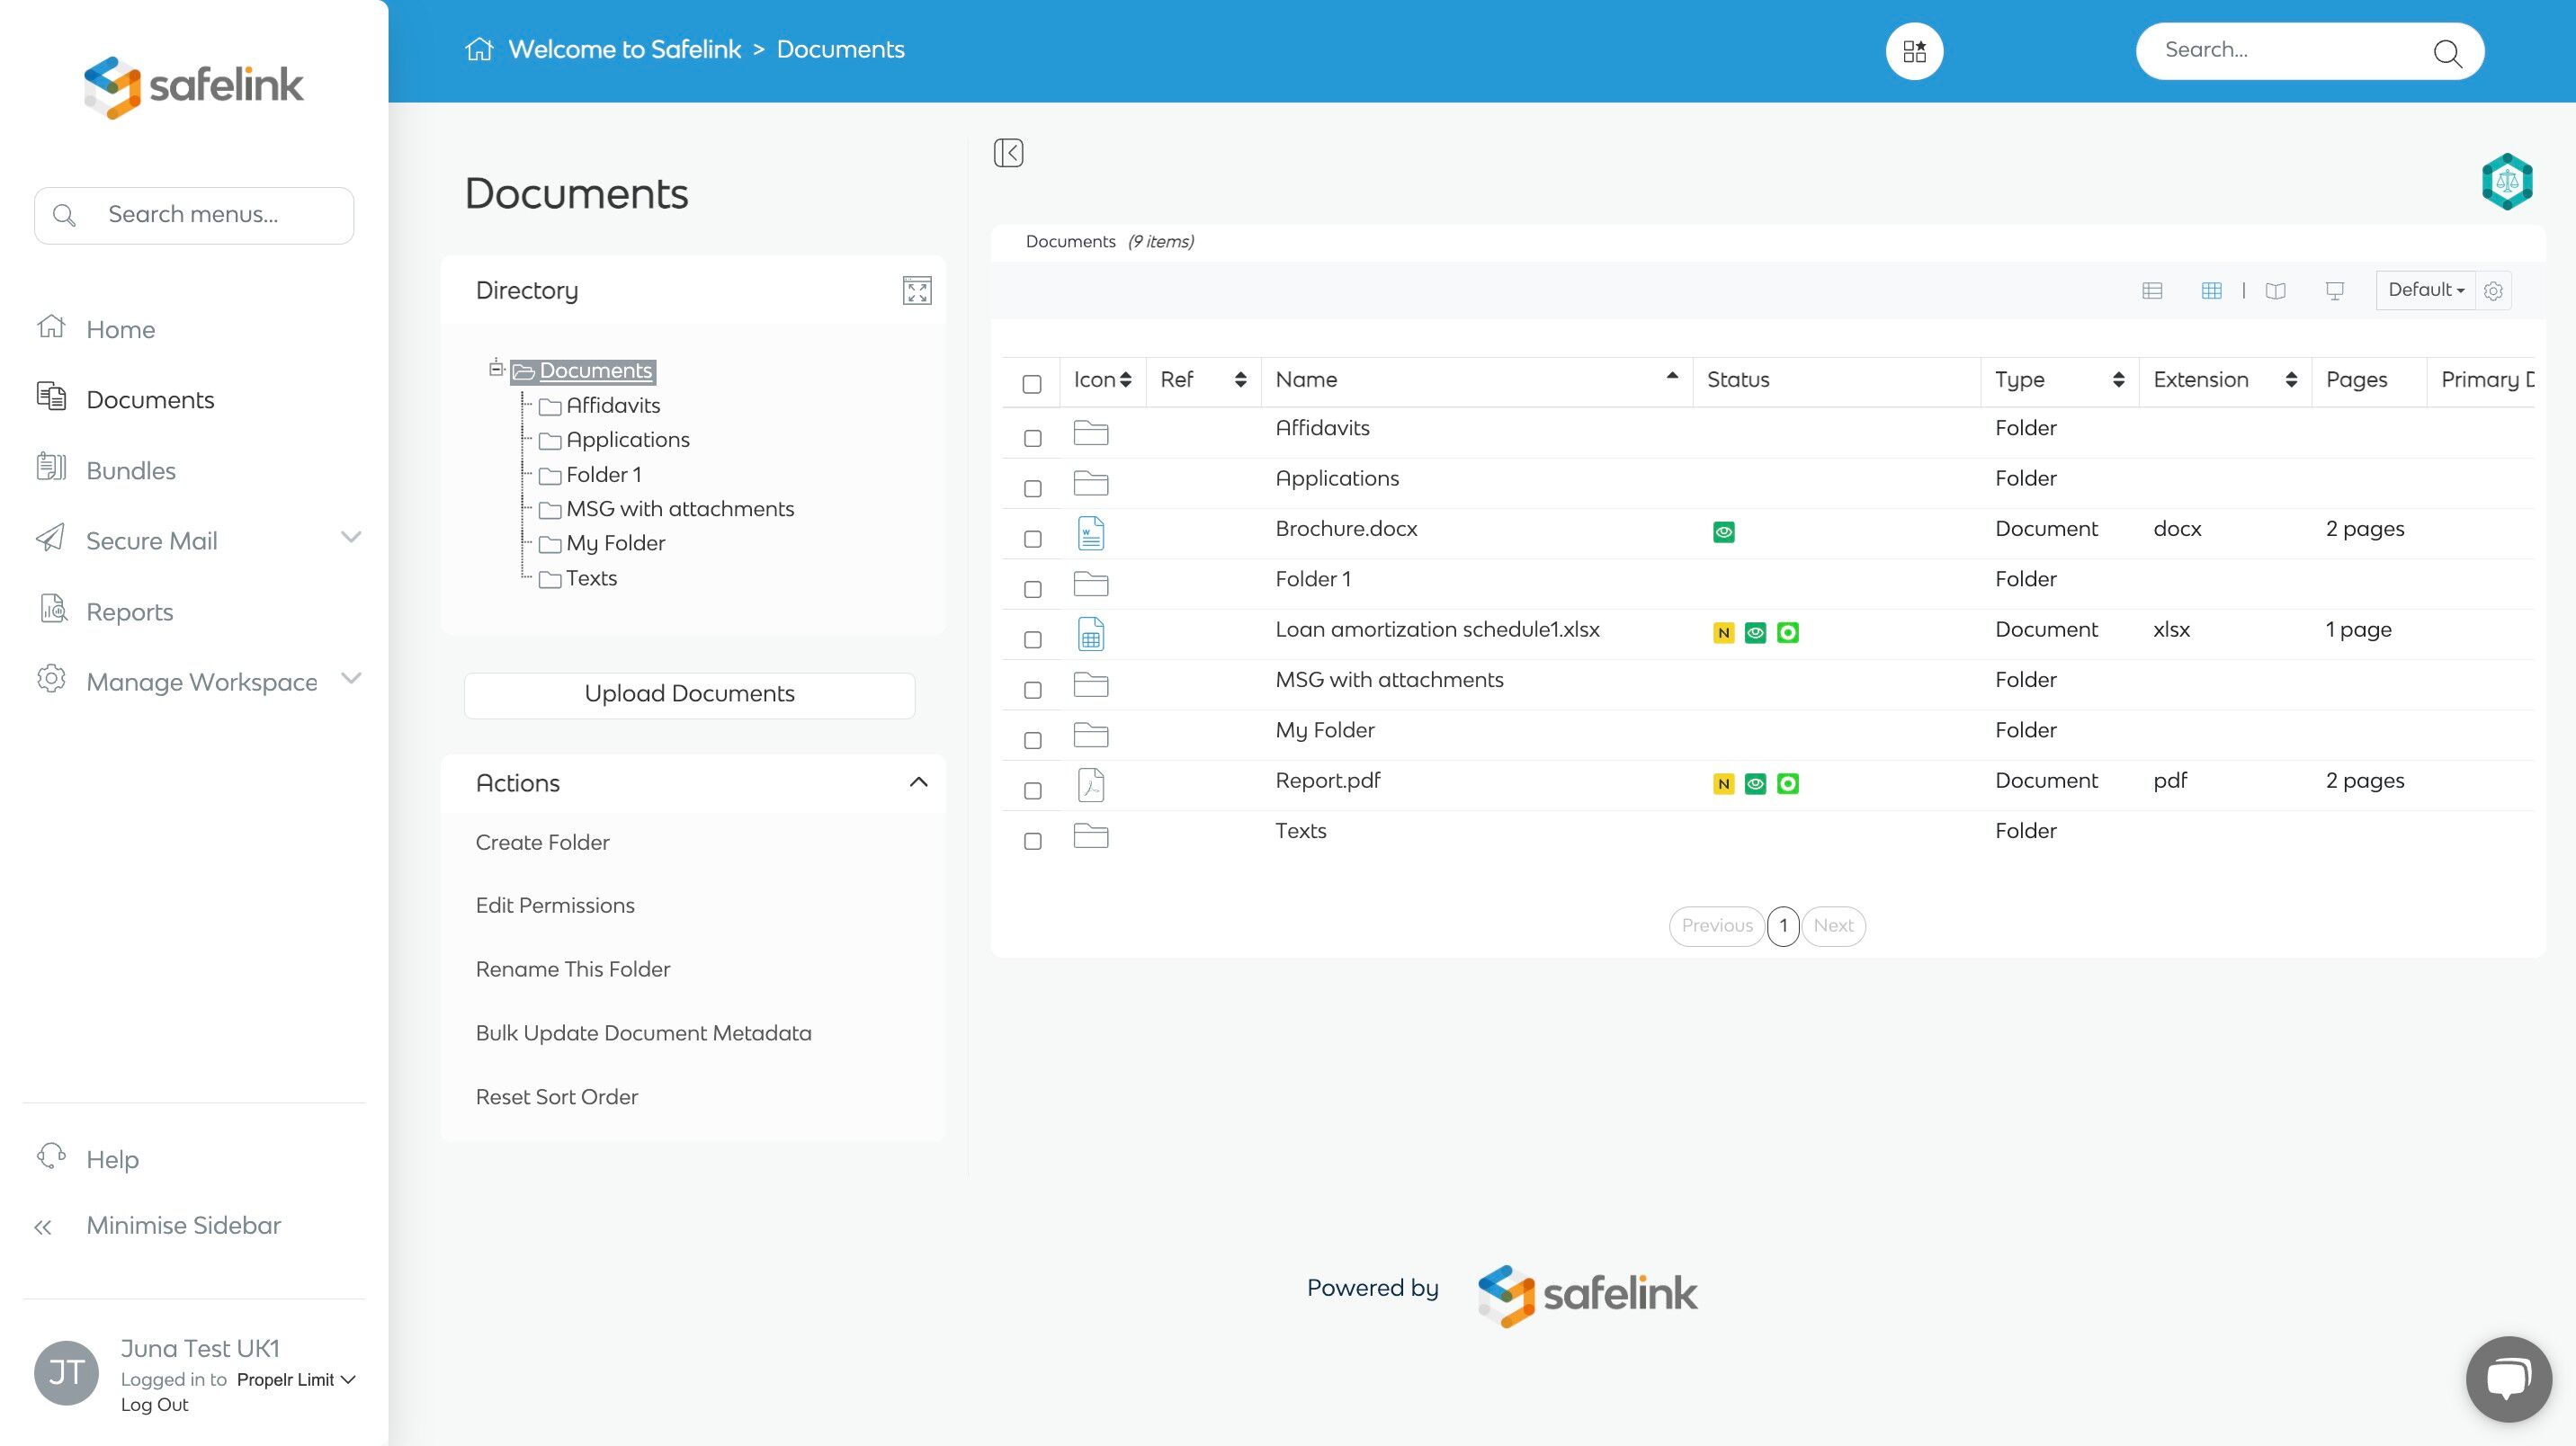The width and height of the screenshot is (2576, 1446).
Task: Click the Upload Documents button
Action: (689, 694)
